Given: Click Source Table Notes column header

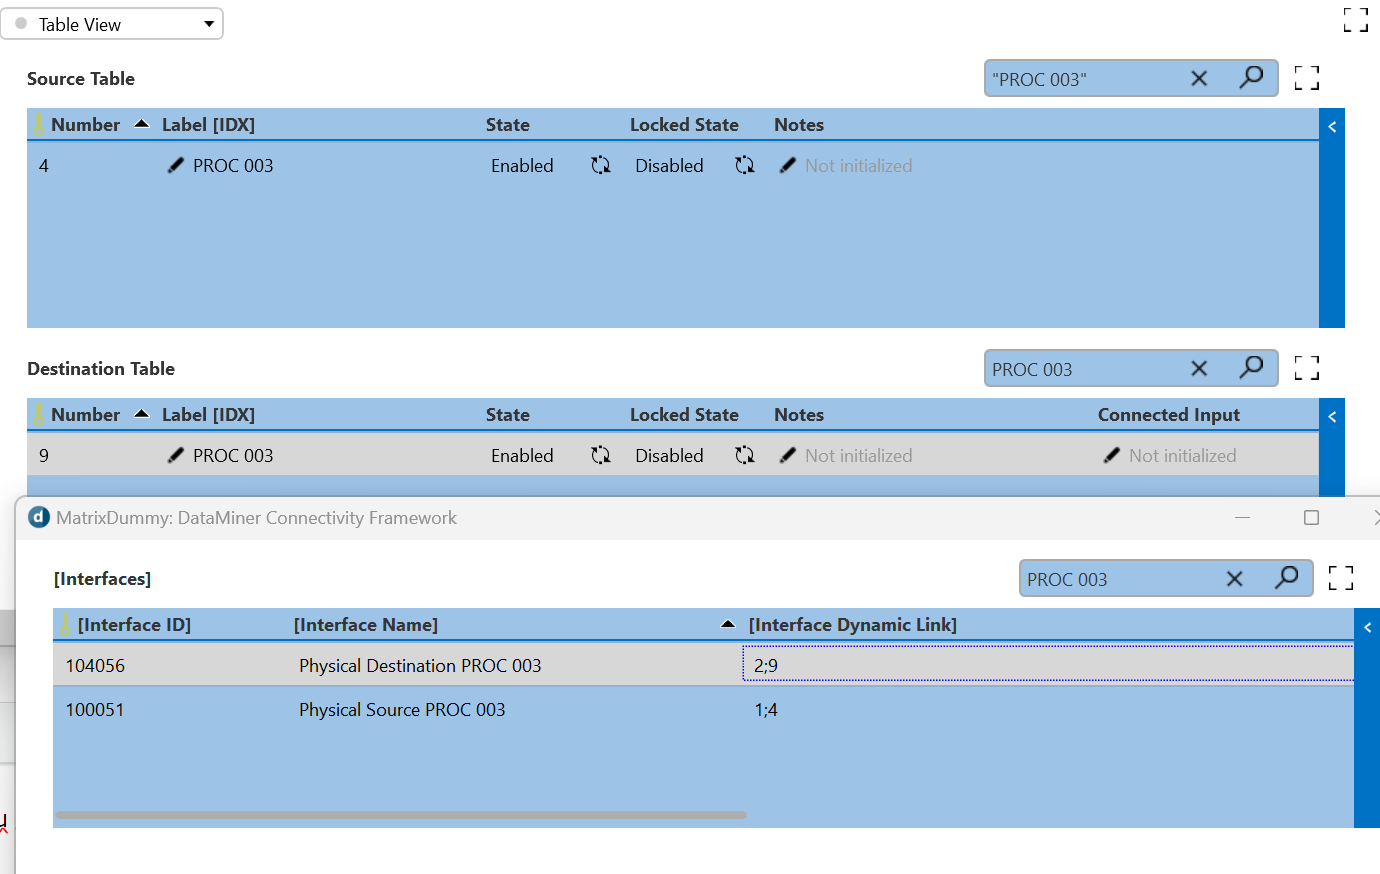Looking at the screenshot, I should 799,125.
